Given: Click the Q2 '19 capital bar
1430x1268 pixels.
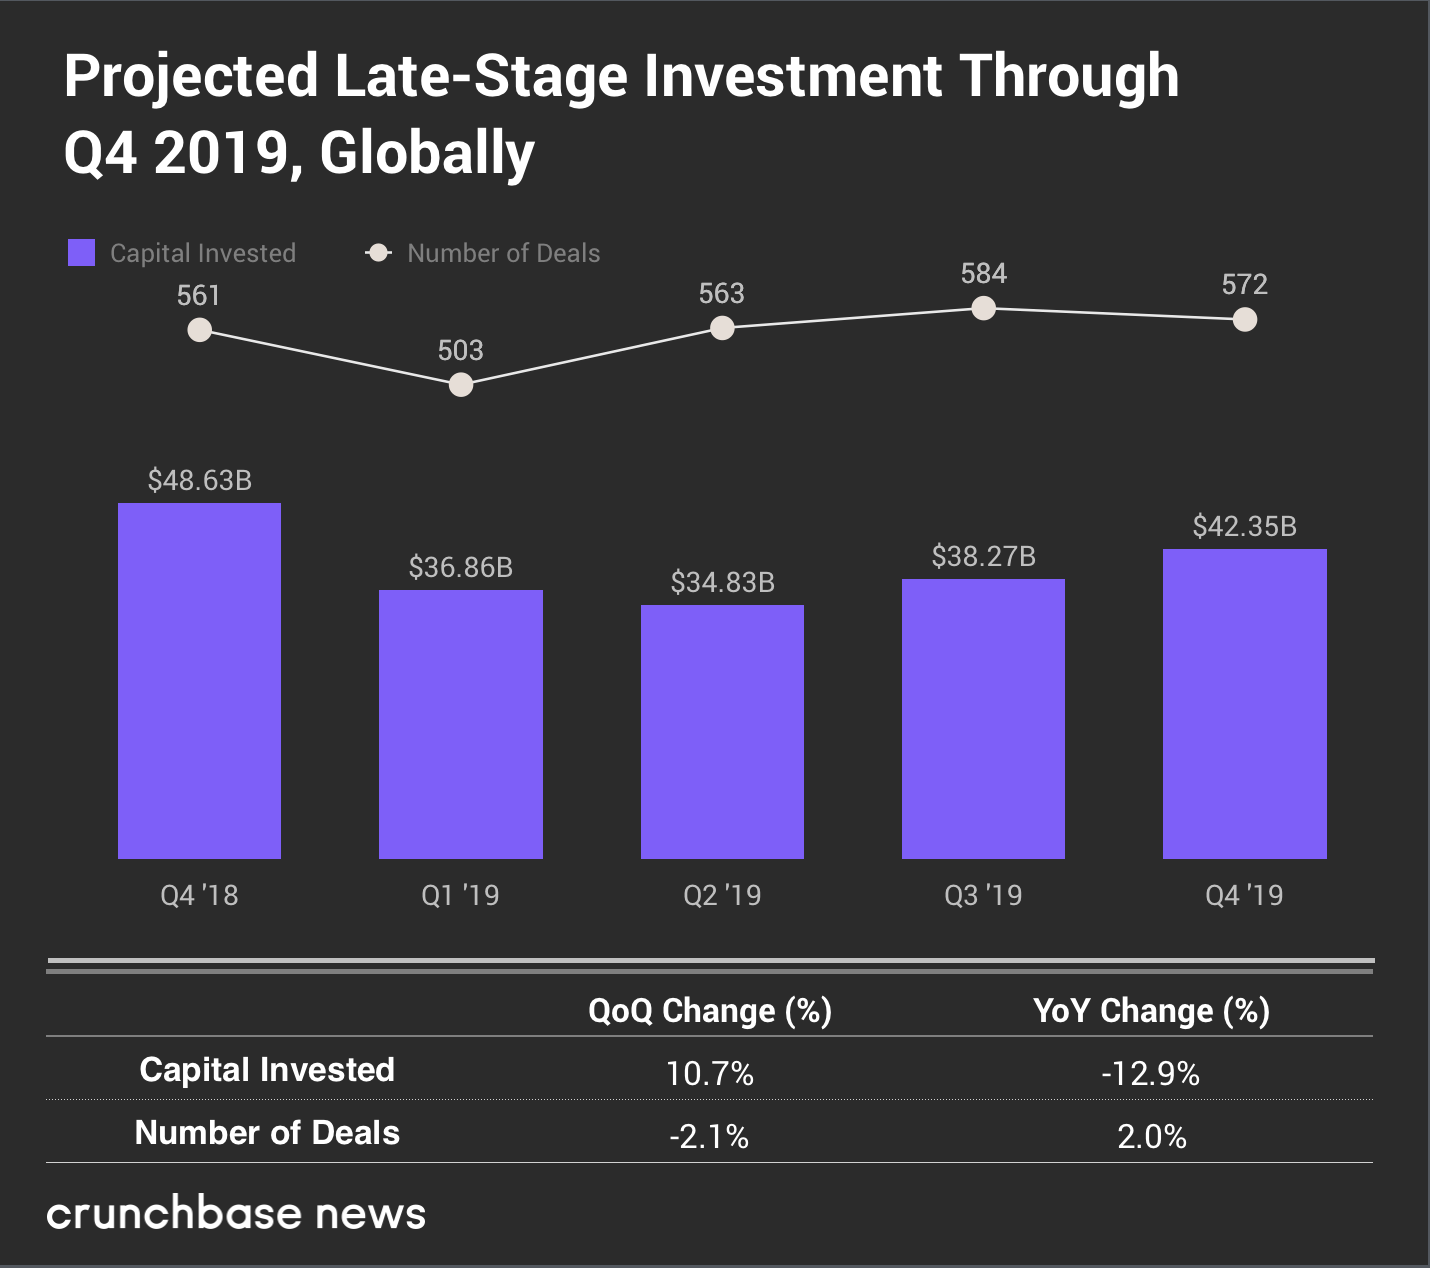Looking at the screenshot, I should pos(722,731).
